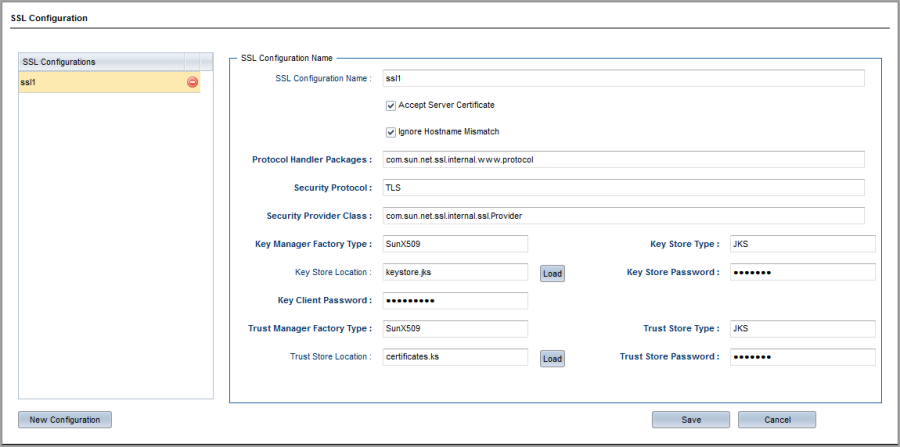Click into Security Protocol TLS field
This screenshot has width=900, height=447.
(623, 188)
